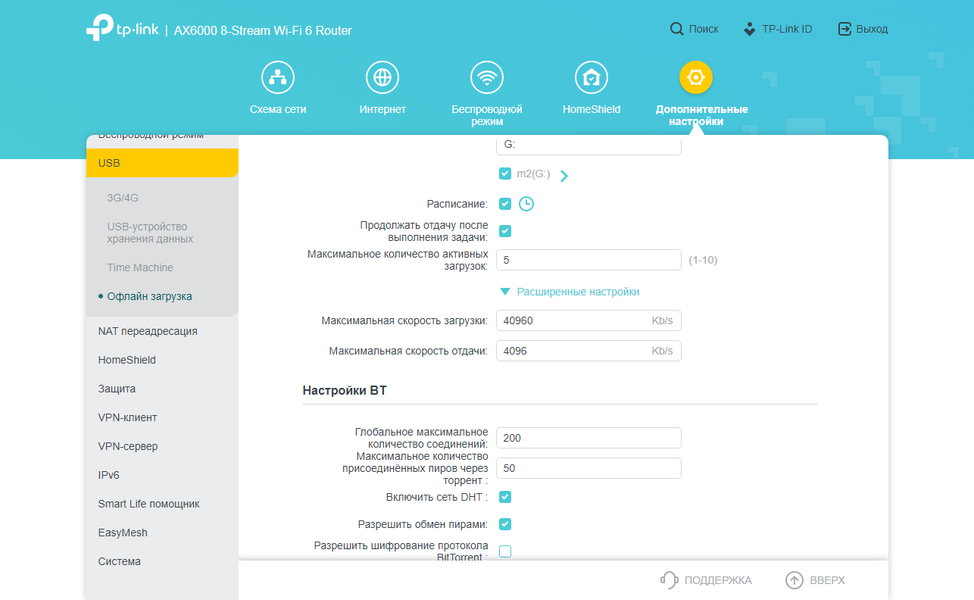
Task: Open Smart Life помощник in sidebar
Action: (x=148, y=504)
